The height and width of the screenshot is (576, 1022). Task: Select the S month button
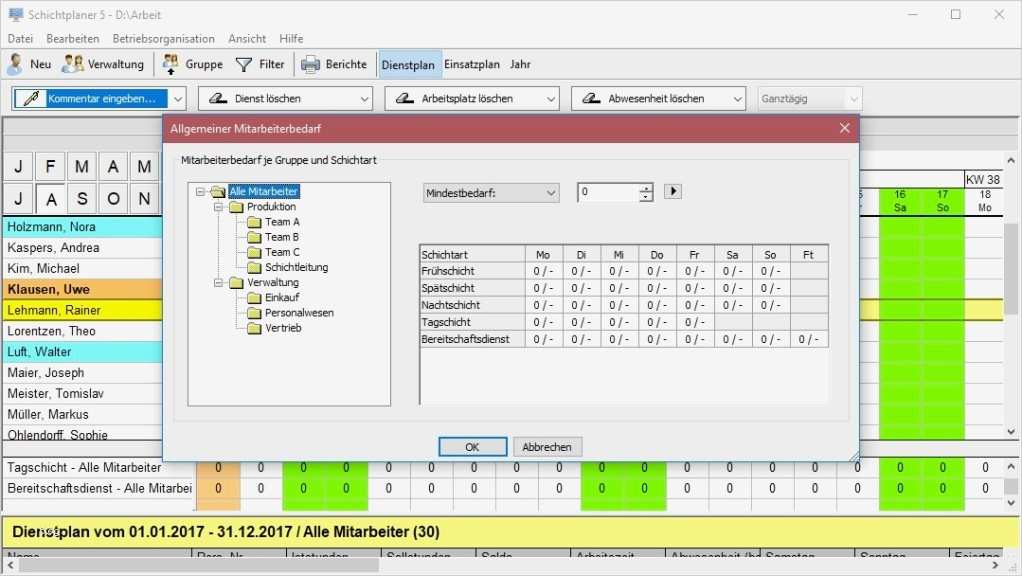point(81,199)
